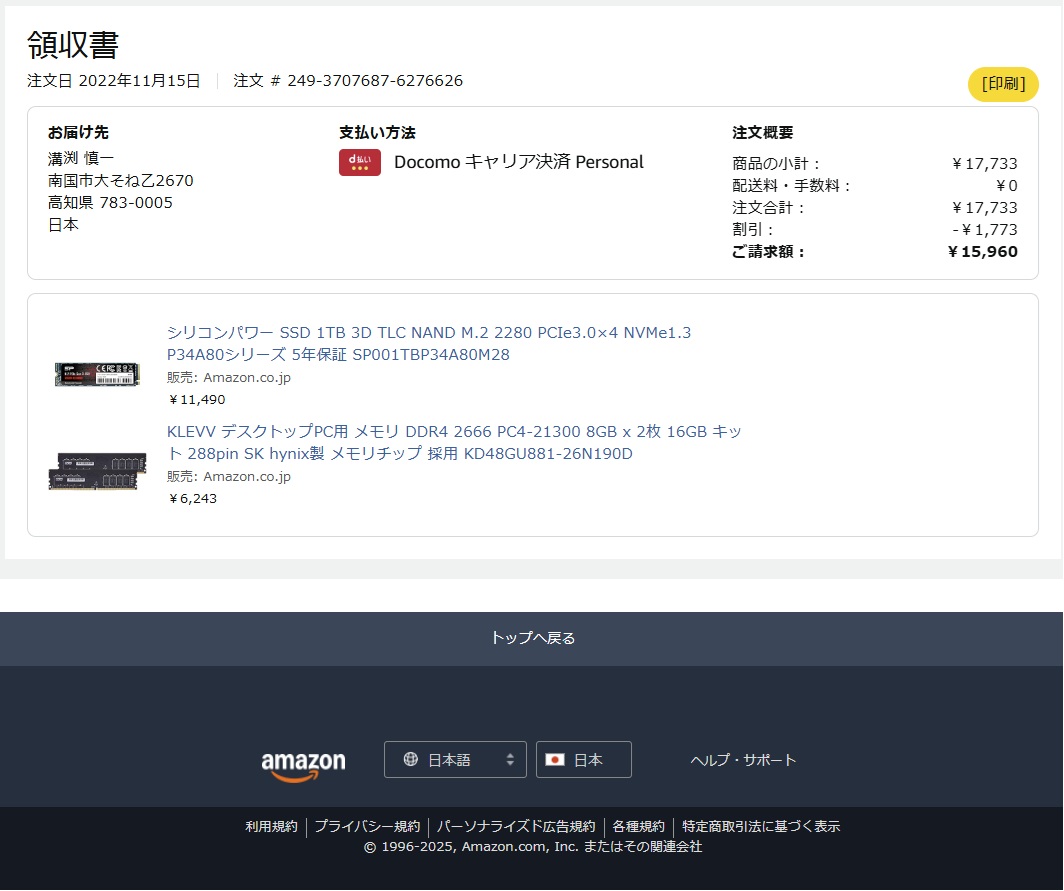Click the globe icon in language selector
Image resolution: width=1064 pixels, height=891 pixels.
(410, 760)
